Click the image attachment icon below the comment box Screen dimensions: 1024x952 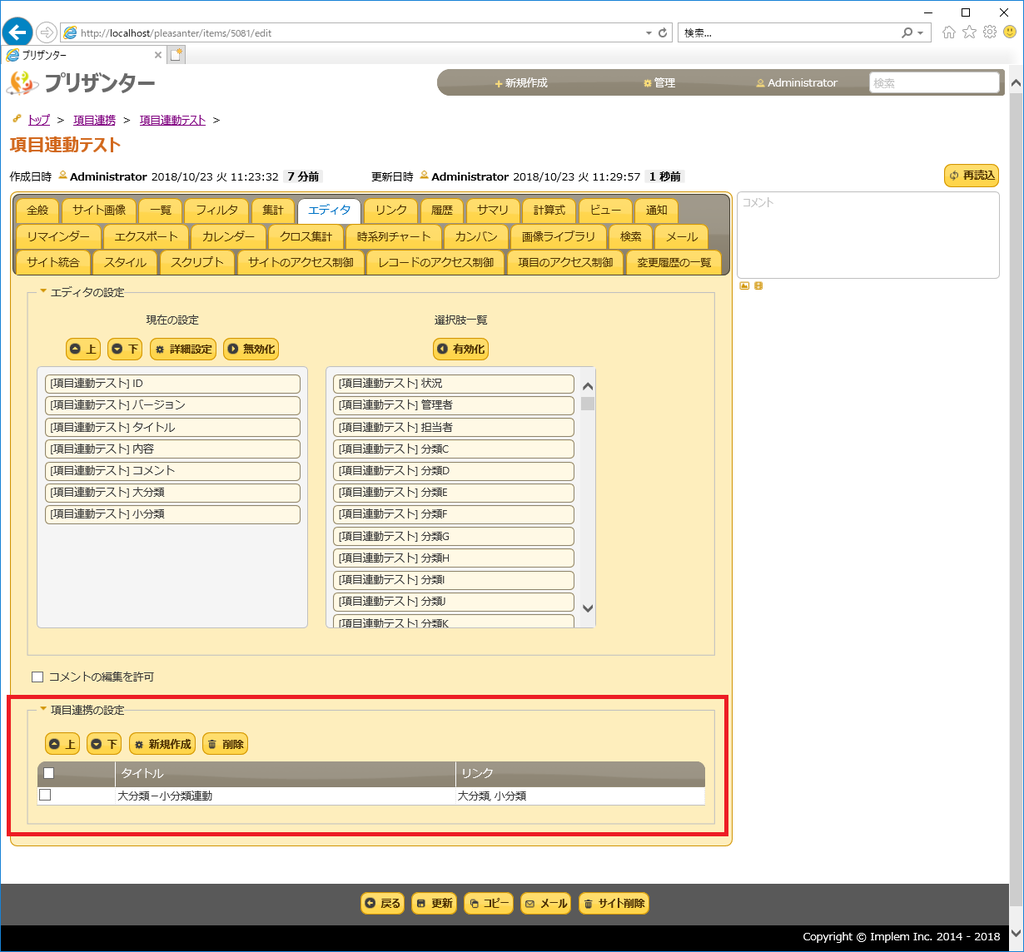(744, 285)
